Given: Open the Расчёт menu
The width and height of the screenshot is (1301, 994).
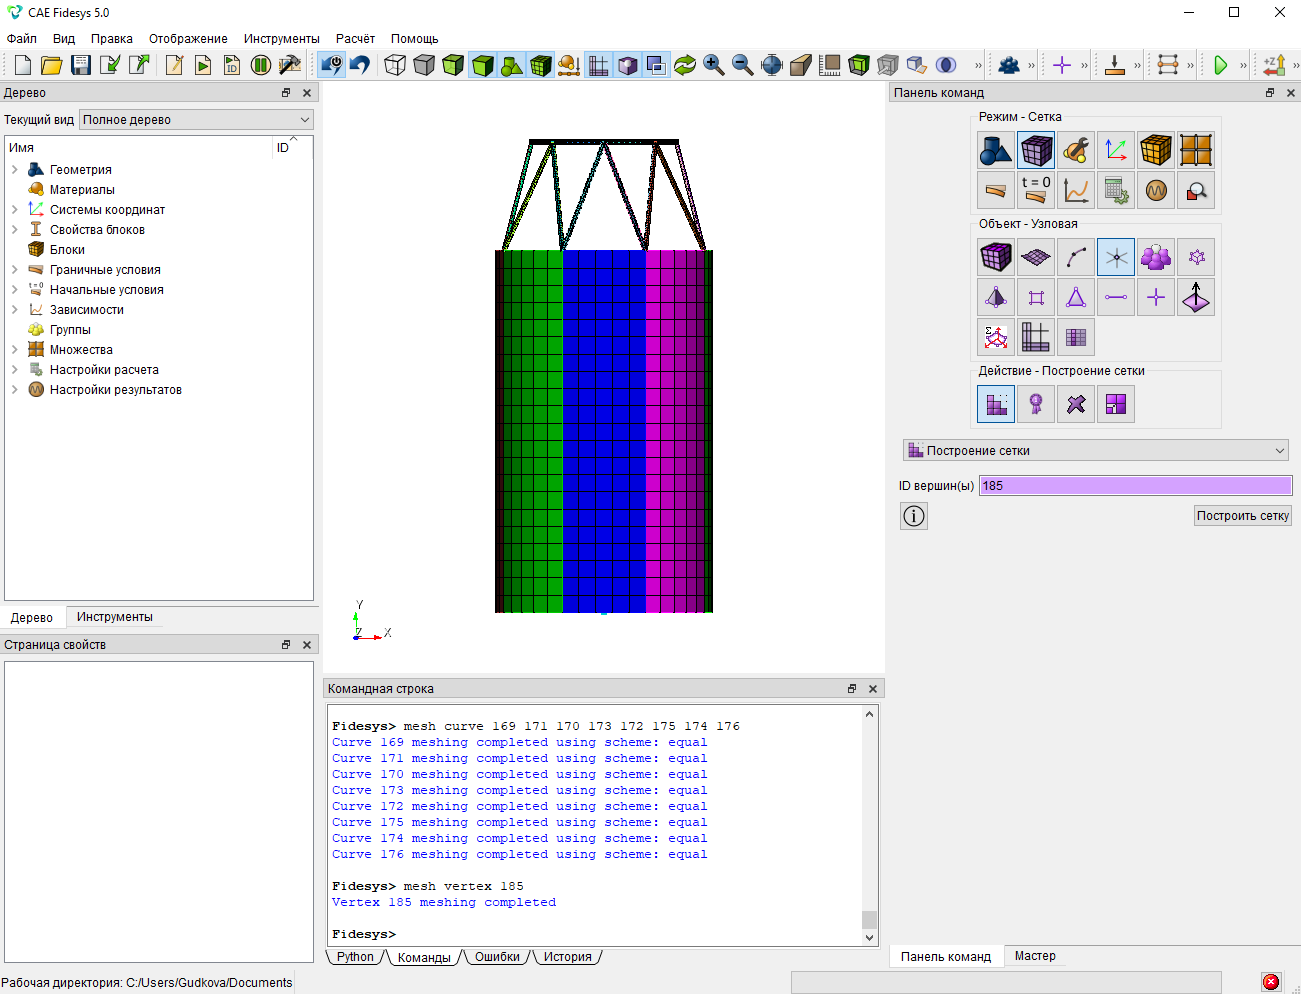Looking at the screenshot, I should [x=355, y=39].
